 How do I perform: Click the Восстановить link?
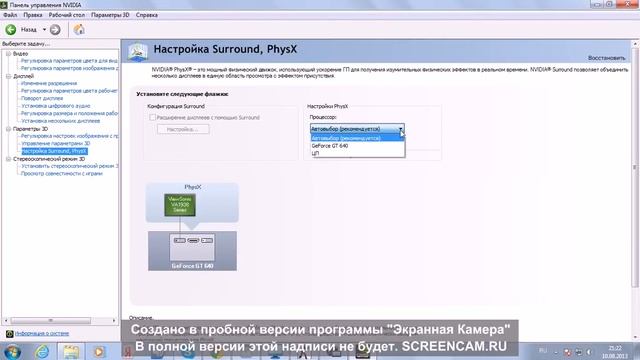tap(606, 58)
